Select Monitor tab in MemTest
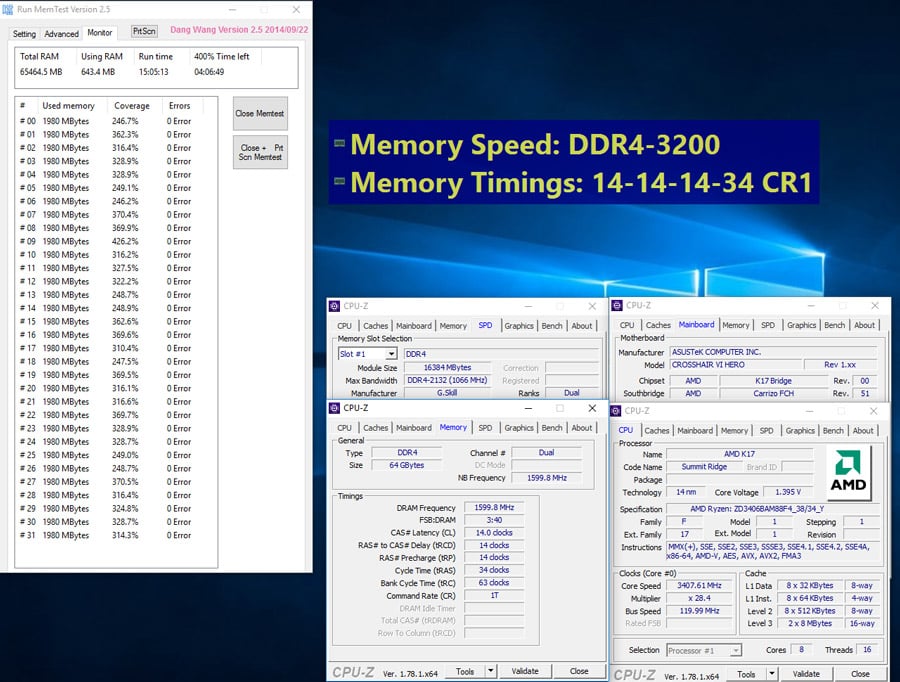Image resolution: width=900 pixels, height=682 pixels. (x=100, y=33)
